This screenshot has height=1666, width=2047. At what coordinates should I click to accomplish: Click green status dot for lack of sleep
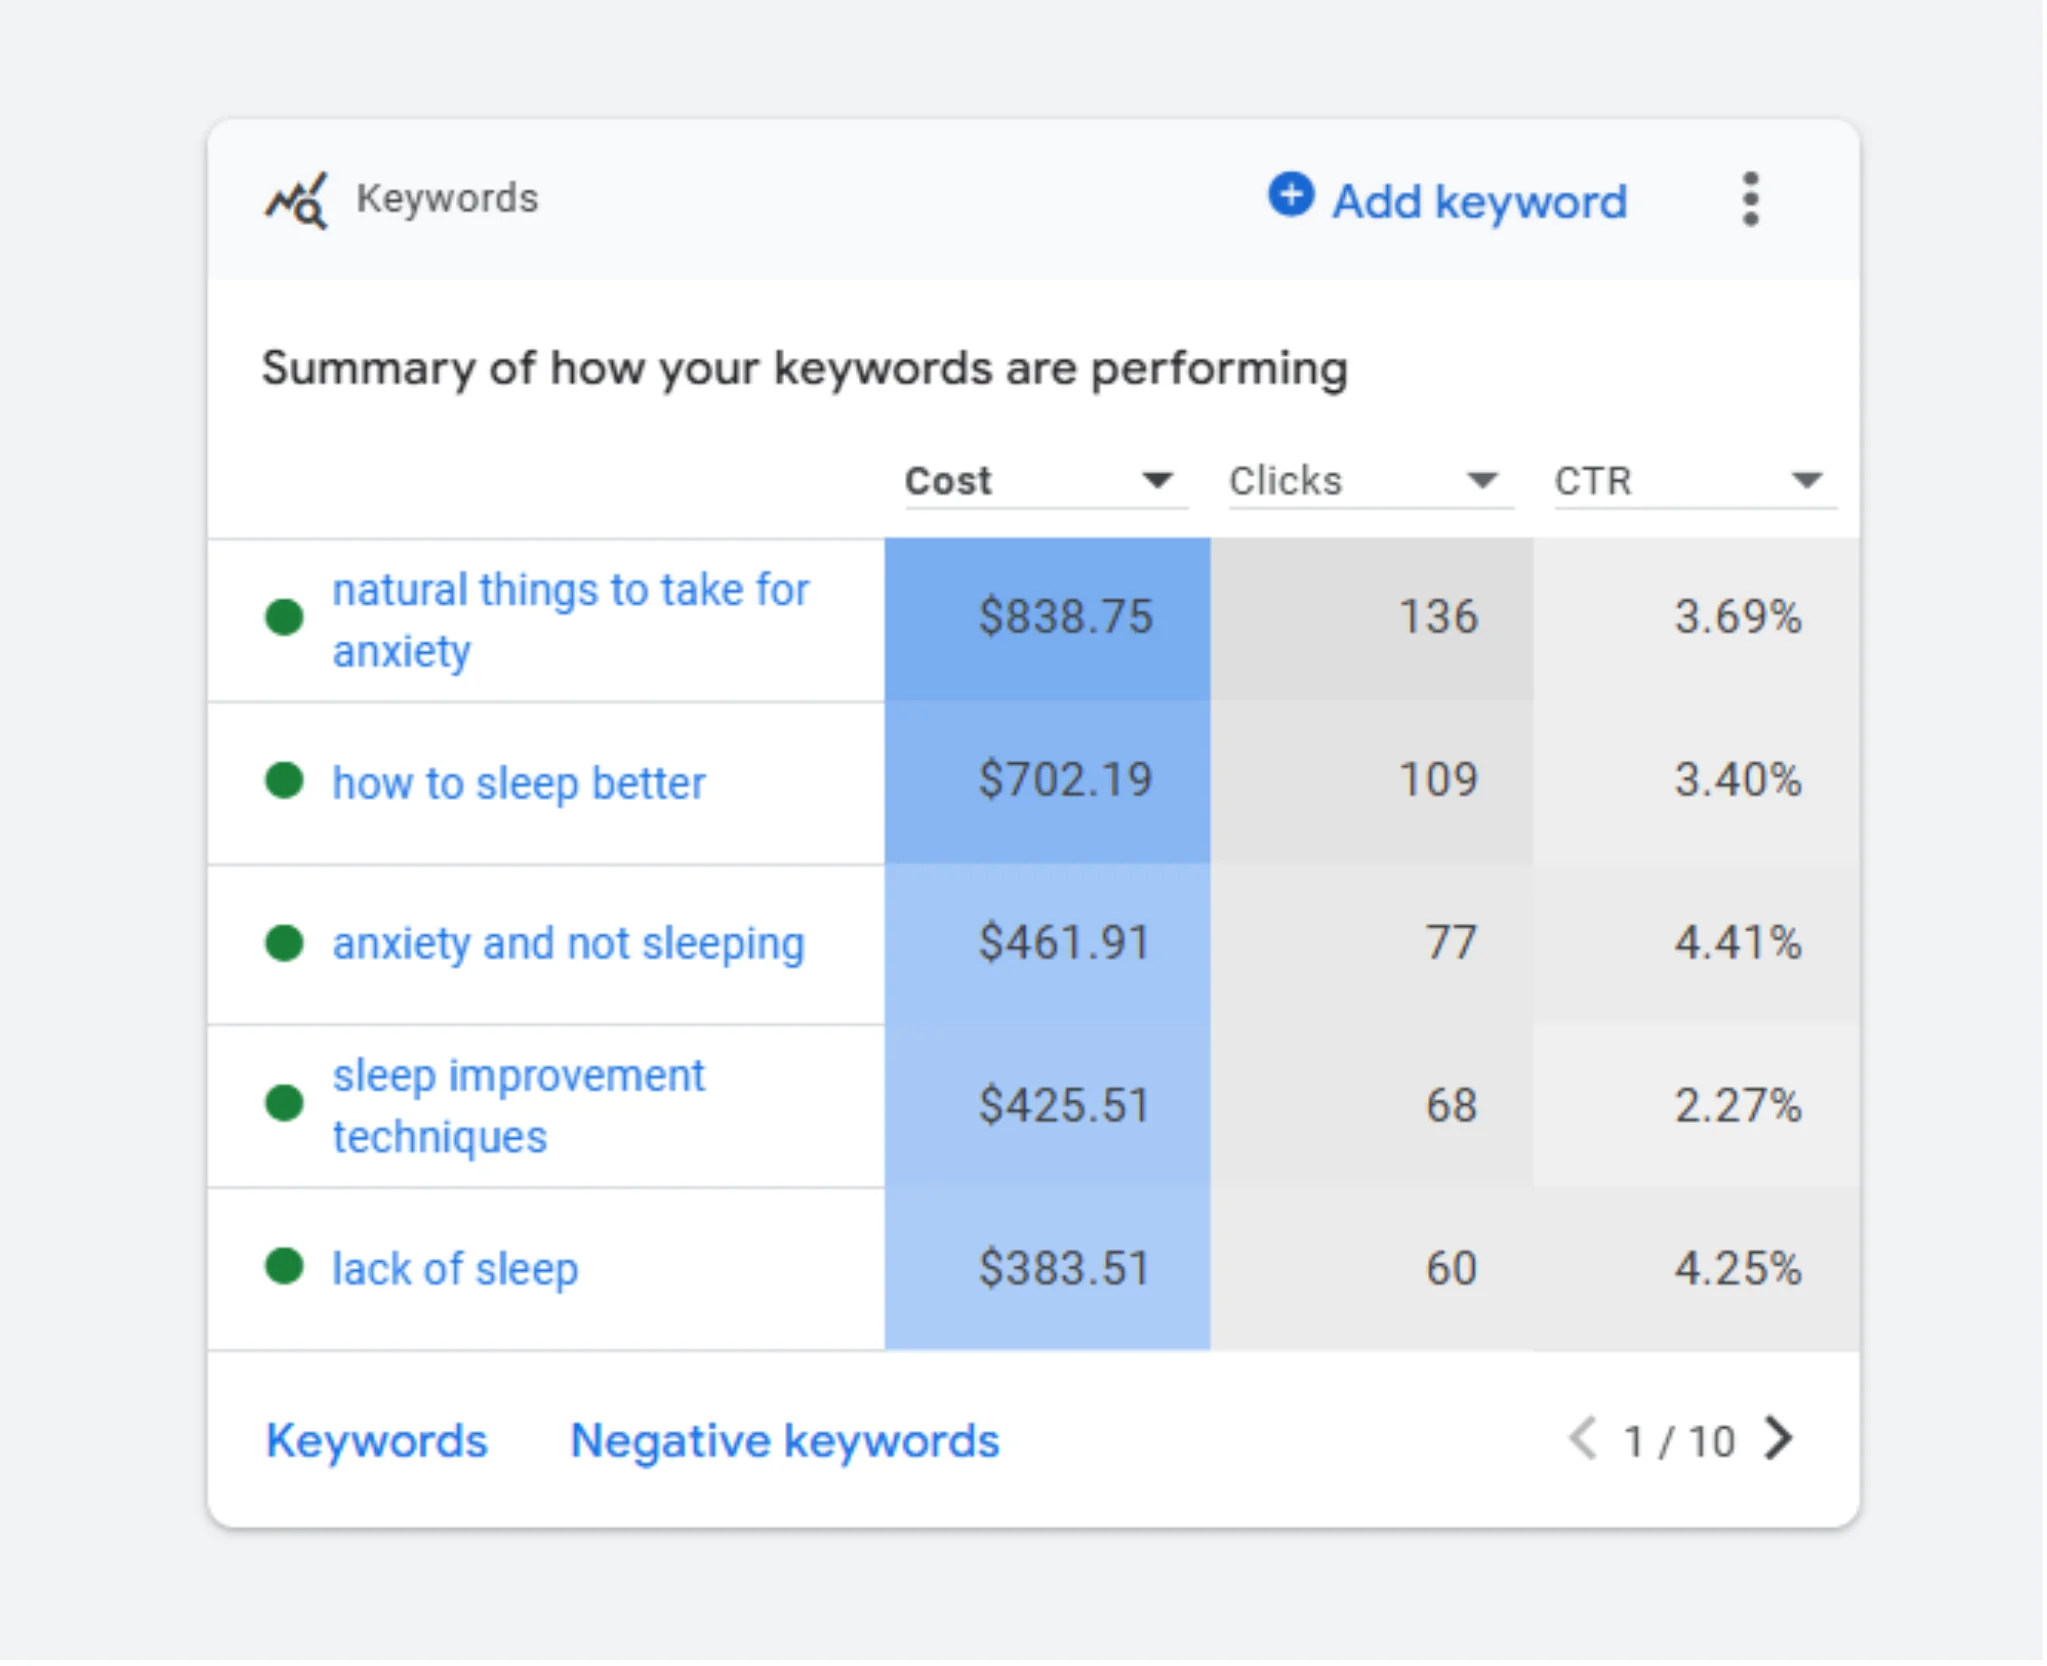point(284,1266)
